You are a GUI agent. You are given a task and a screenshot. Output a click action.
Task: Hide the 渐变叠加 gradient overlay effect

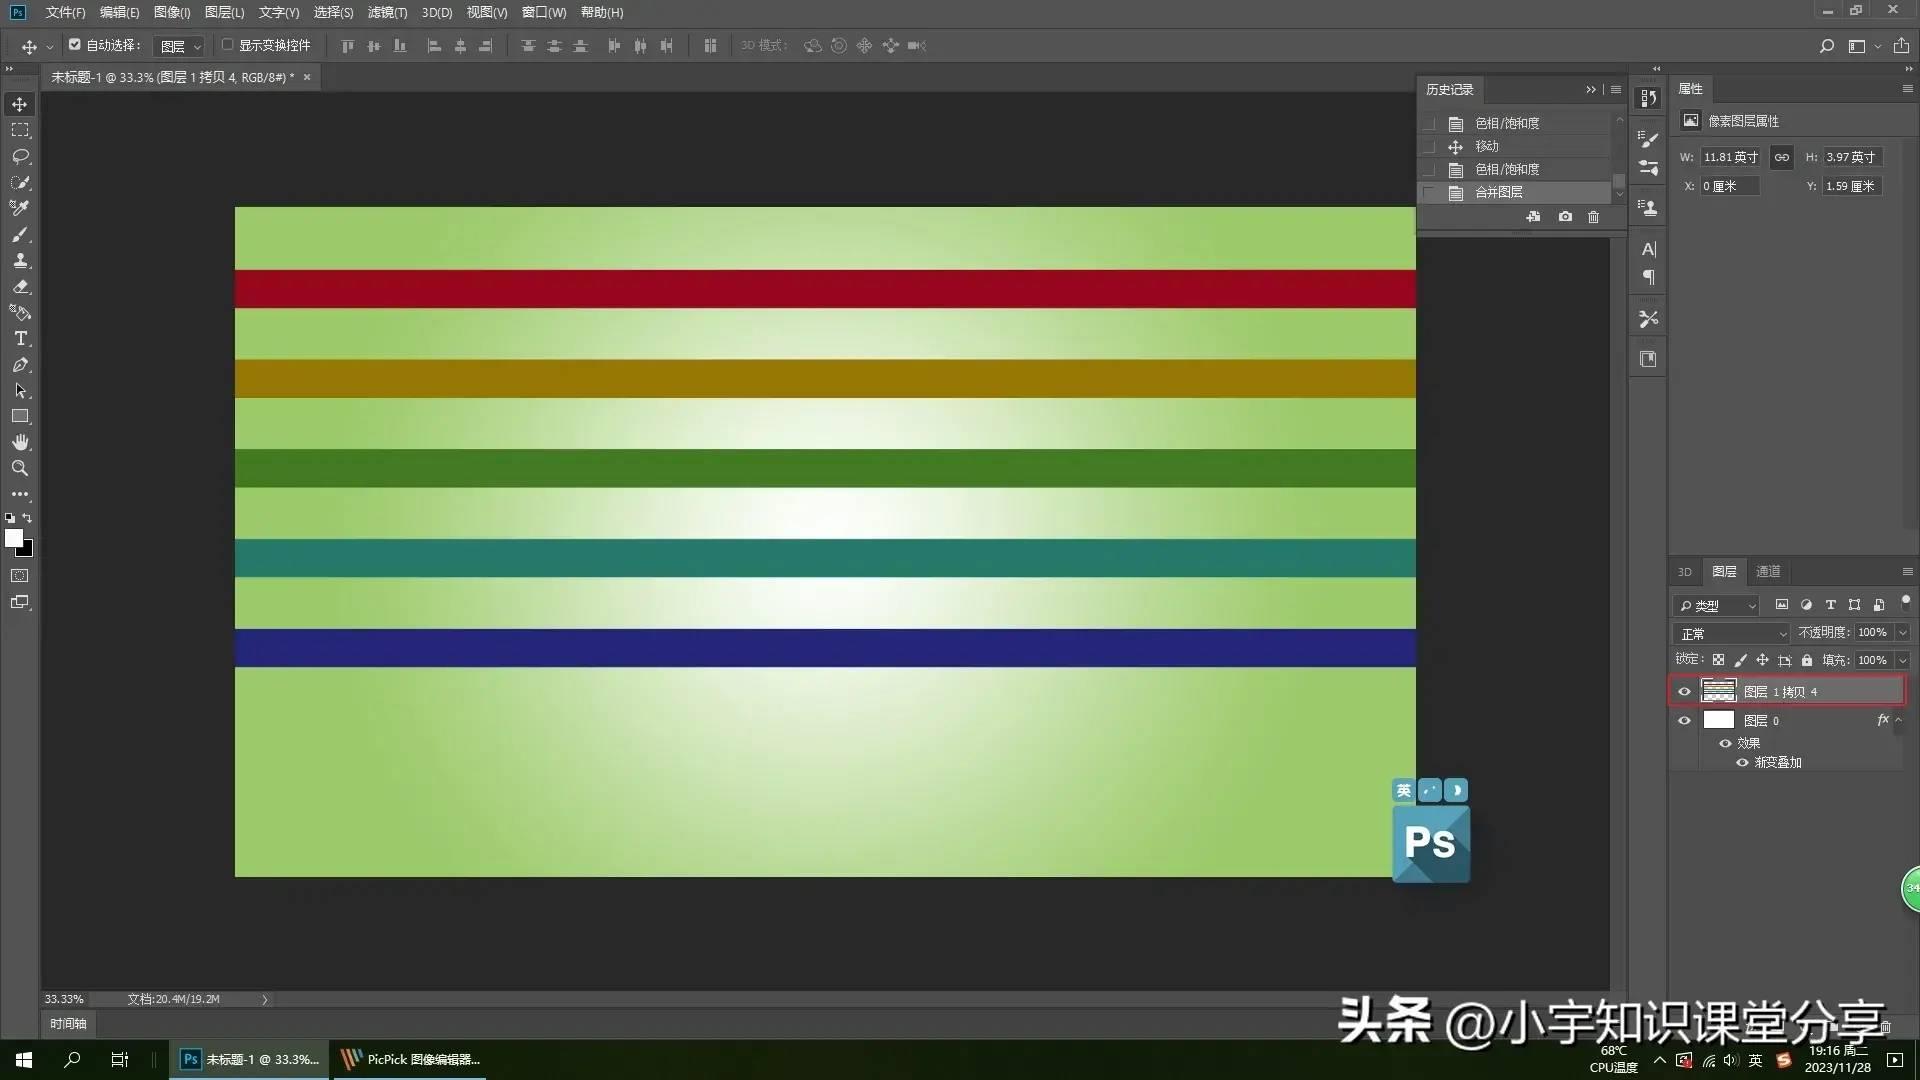1742,762
